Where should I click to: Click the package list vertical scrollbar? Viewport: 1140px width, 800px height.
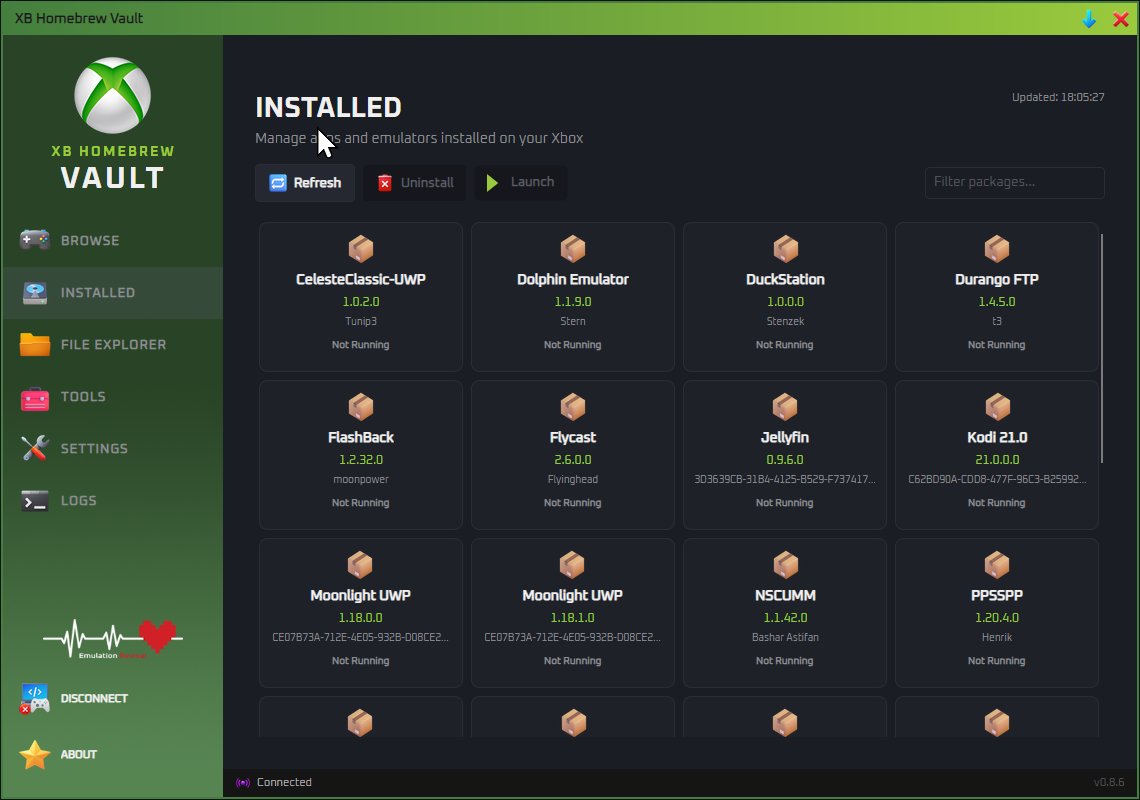(x=1102, y=348)
